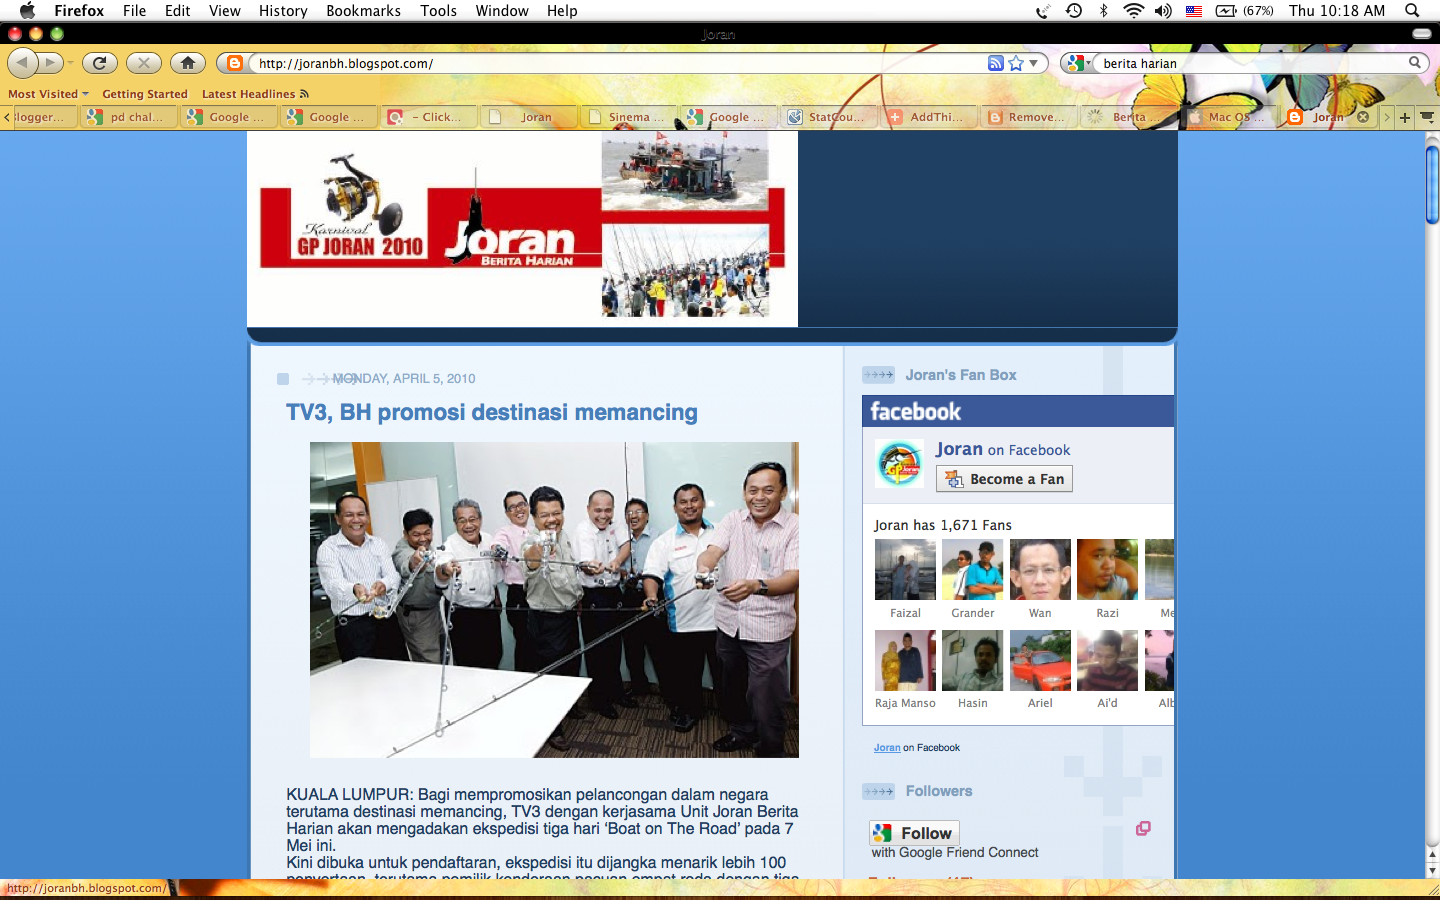The height and width of the screenshot is (900, 1440).
Task: Open the search engine selector dropdown
Action: click(x=1078, y=63)
